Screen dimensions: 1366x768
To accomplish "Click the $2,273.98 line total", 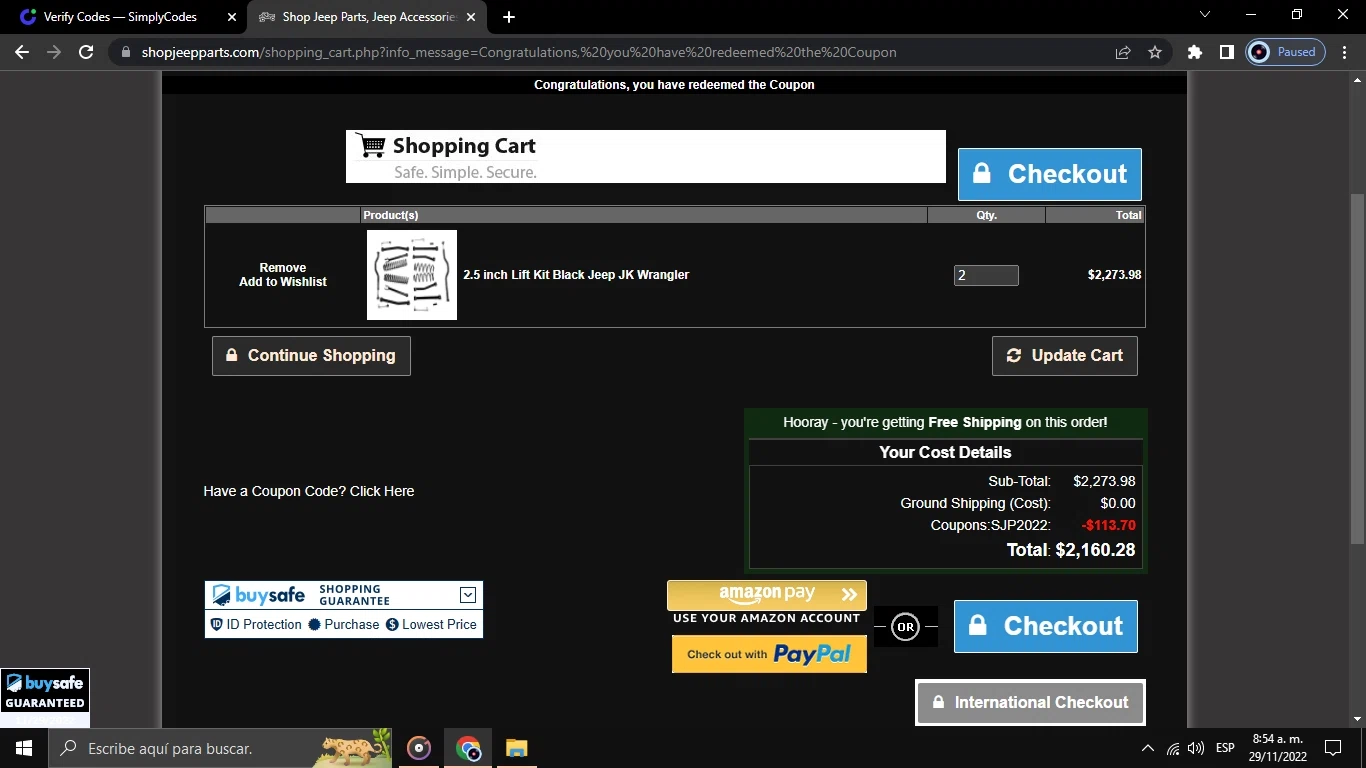I will [1114, 275].
